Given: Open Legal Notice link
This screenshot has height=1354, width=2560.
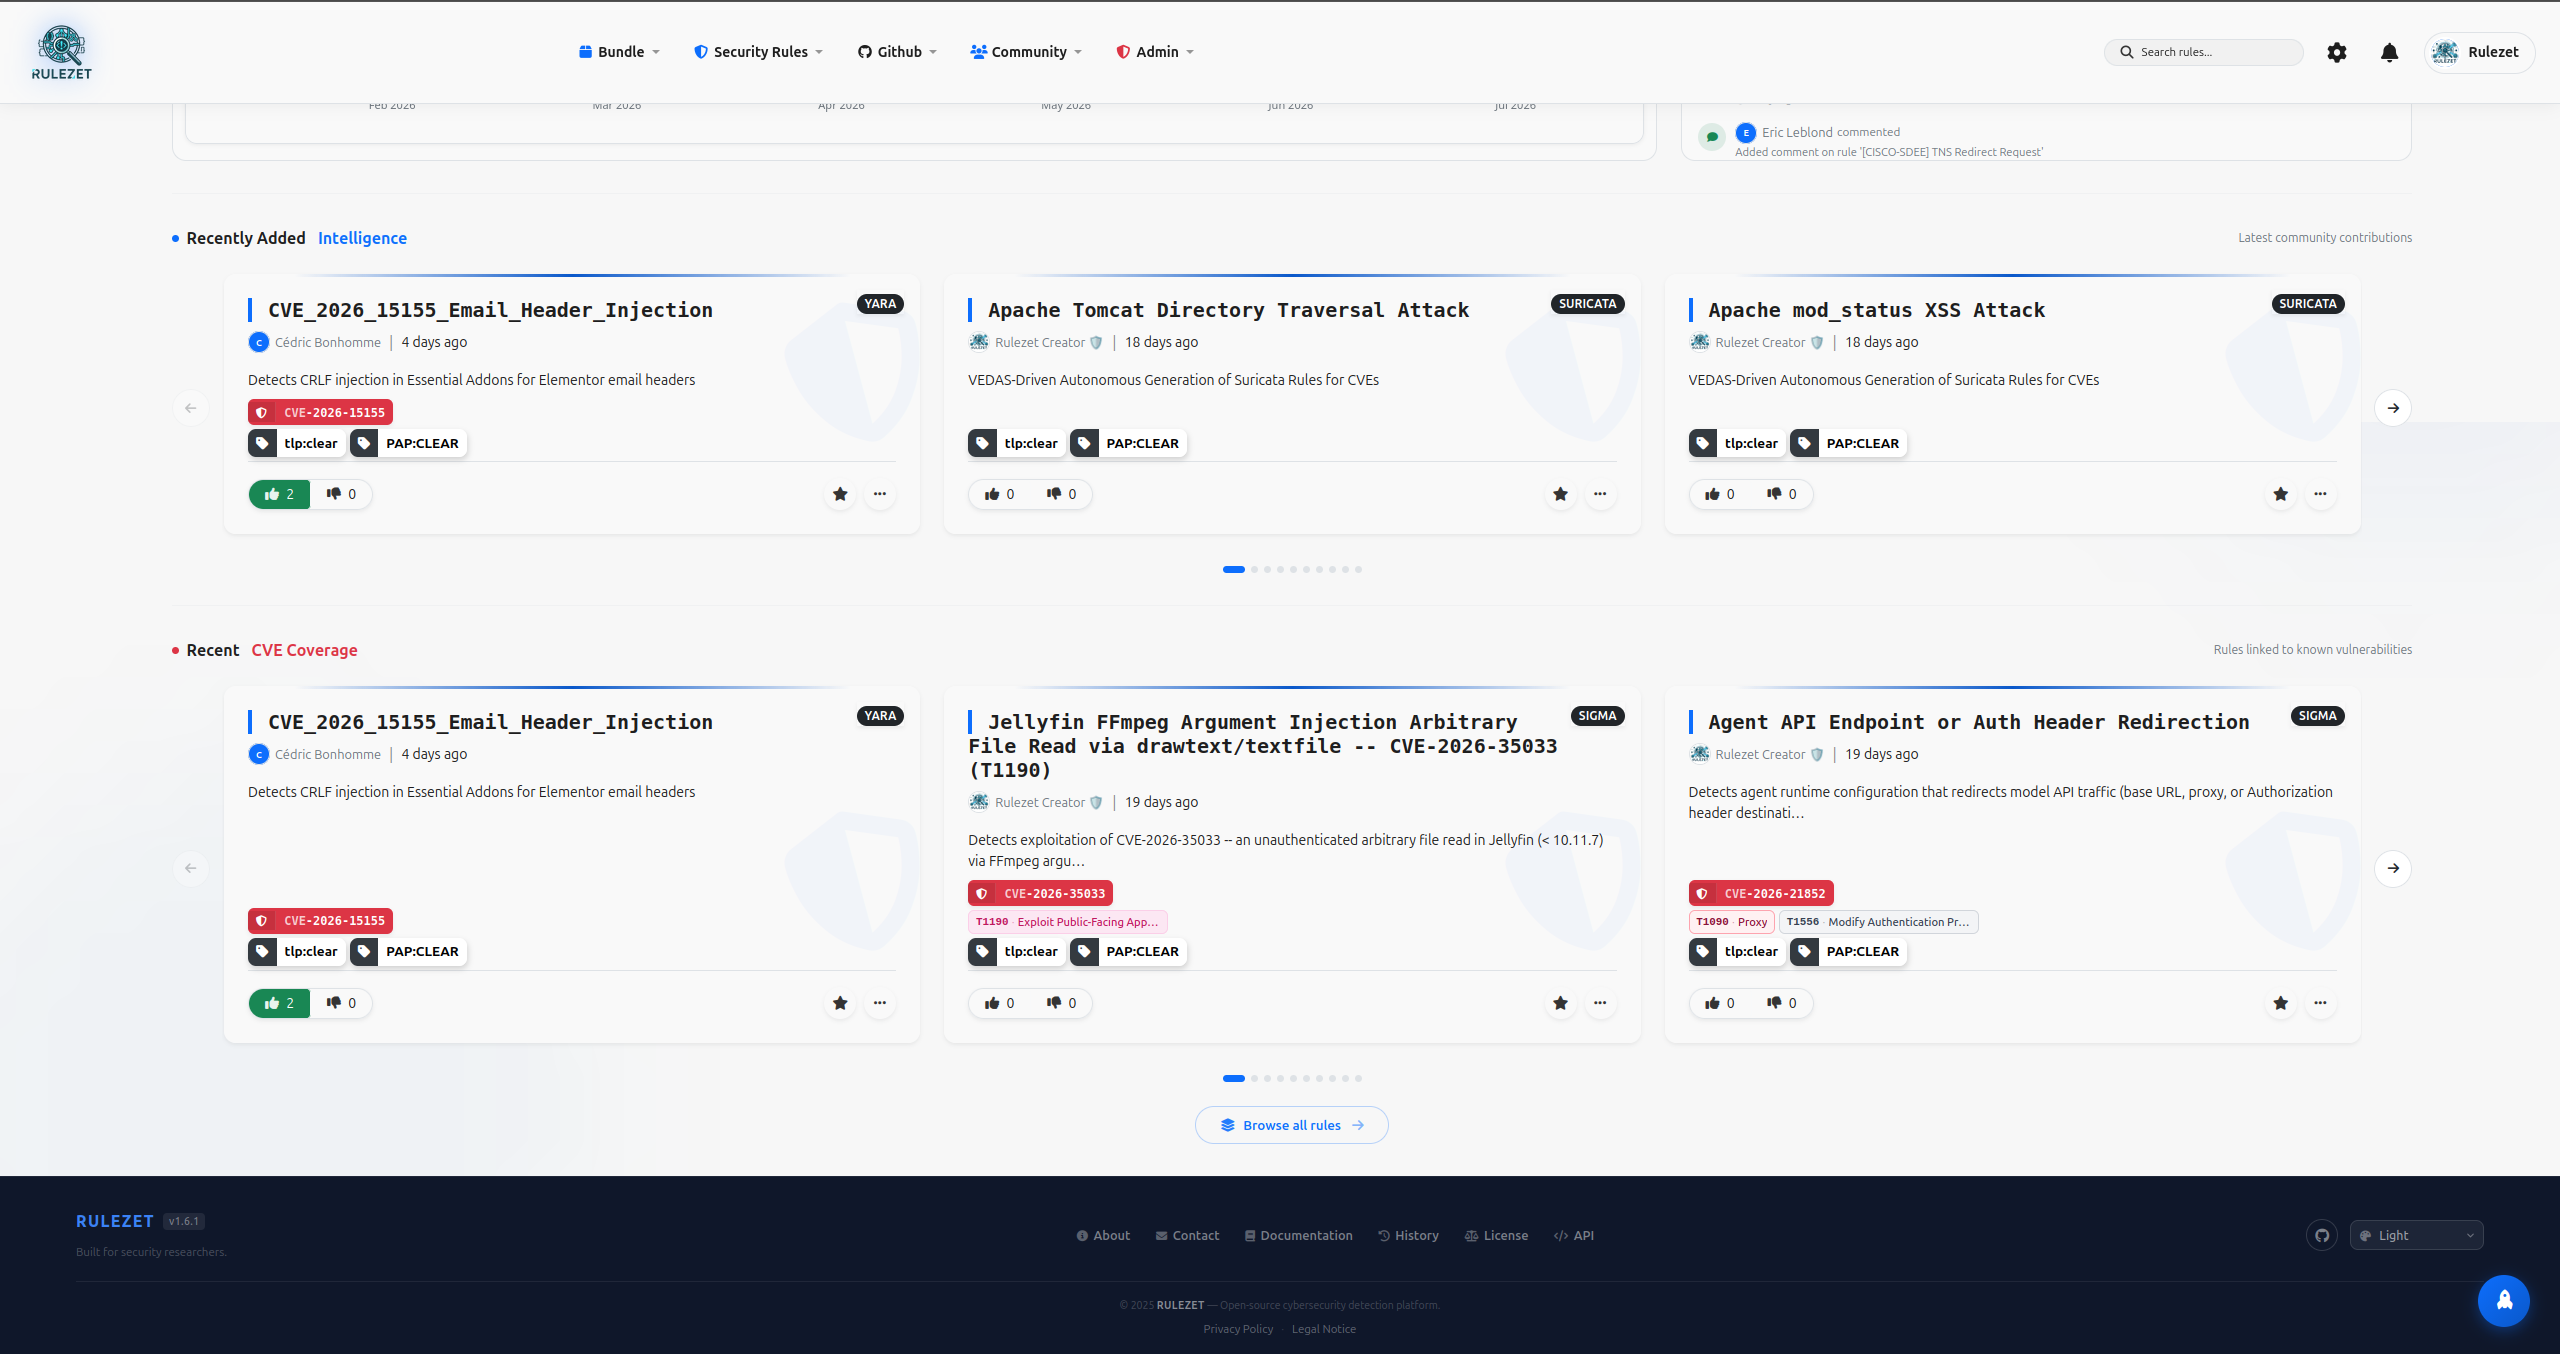Looking at the screenshot, I should [x=1324, y=1329].
